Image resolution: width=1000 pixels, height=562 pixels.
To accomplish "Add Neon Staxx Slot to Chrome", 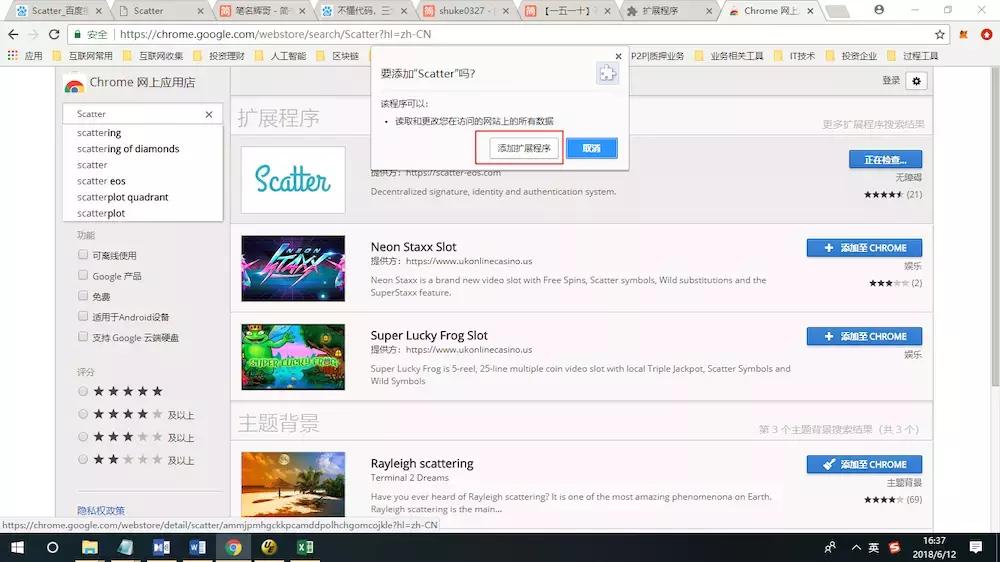I will coord(864,248).
